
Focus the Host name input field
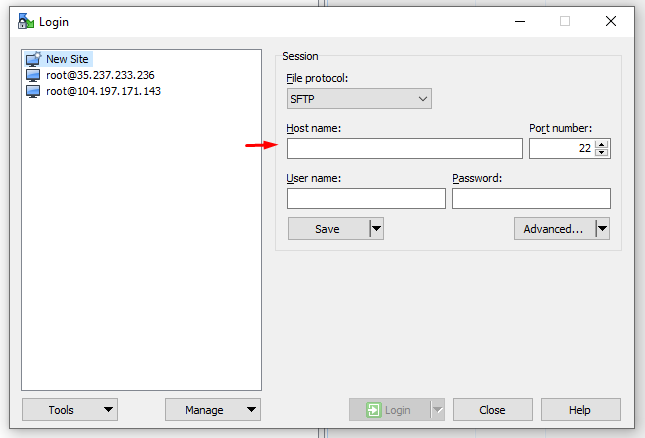coord(404,148)
